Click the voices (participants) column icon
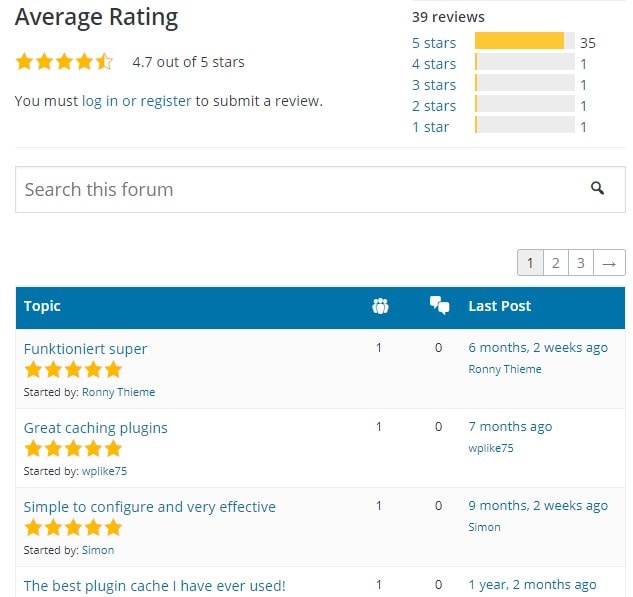 pyautogui.click(x=380, y=306)
